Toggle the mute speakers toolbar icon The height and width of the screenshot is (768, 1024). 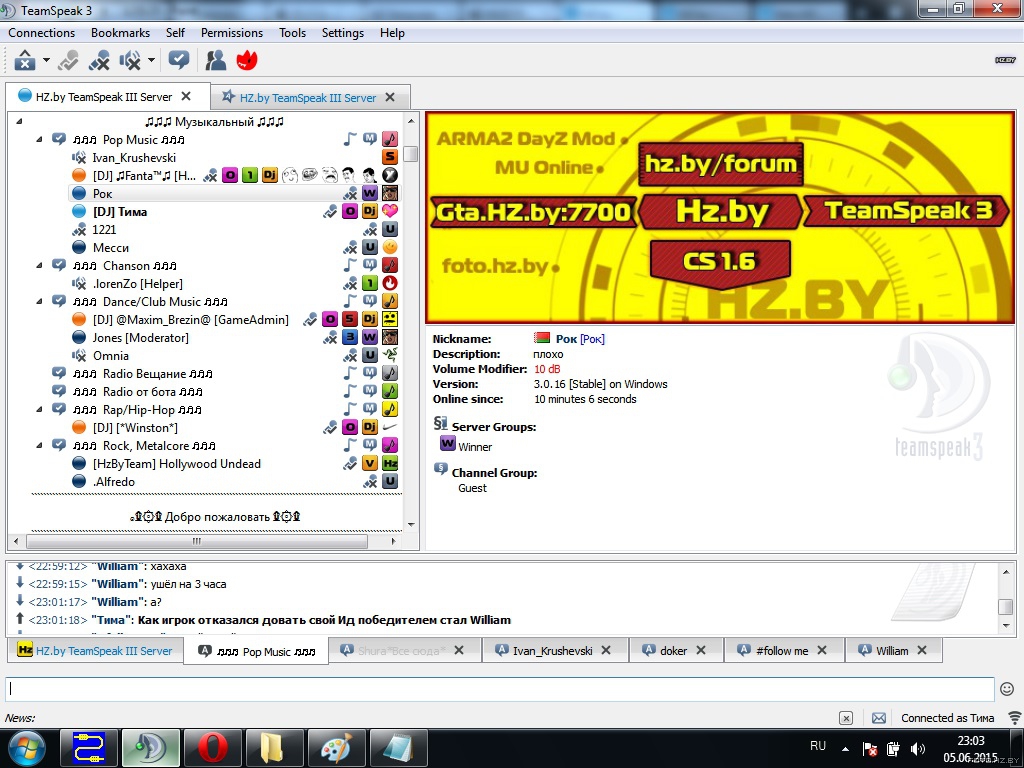[130, 61]
